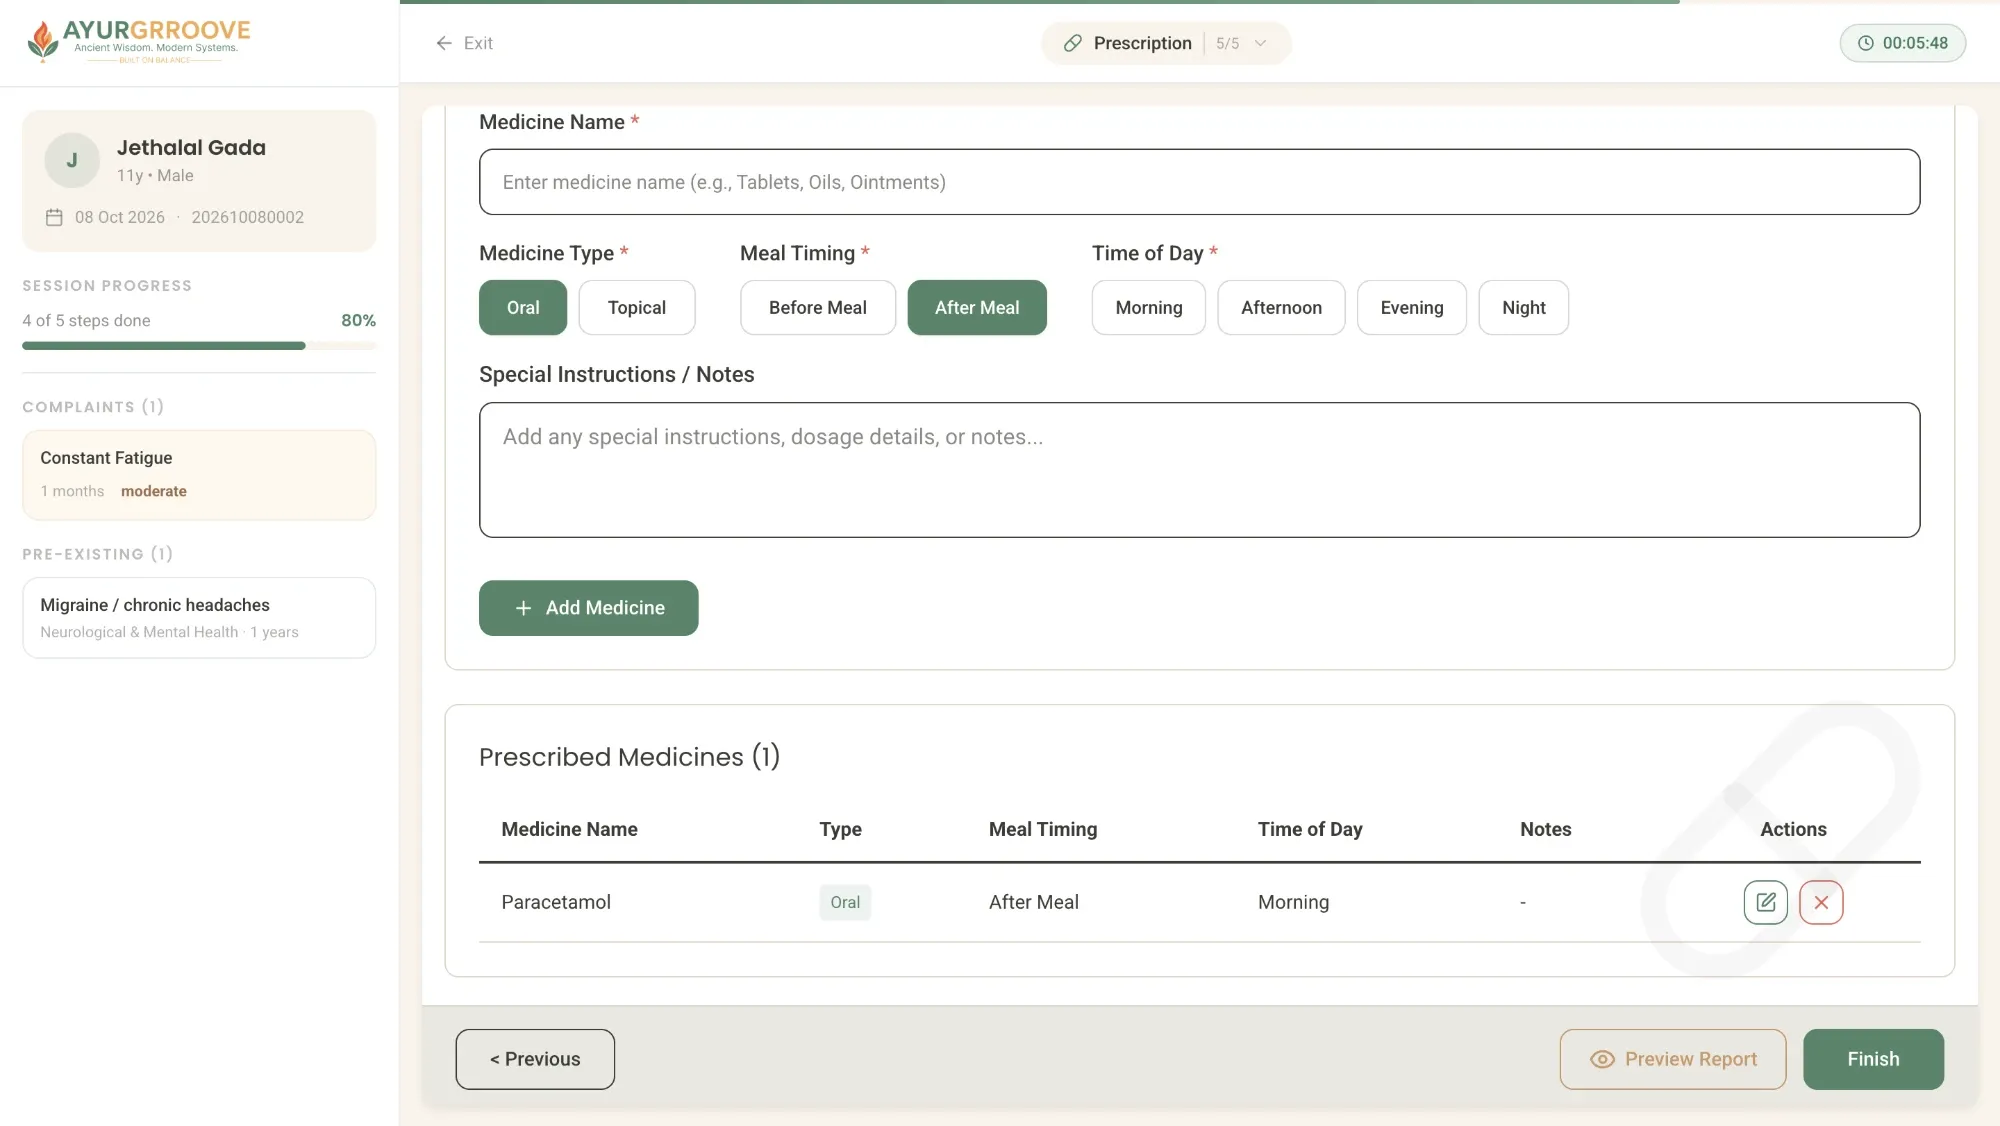
Task: Exit the consultation session
Action: (x=465, y=43)
